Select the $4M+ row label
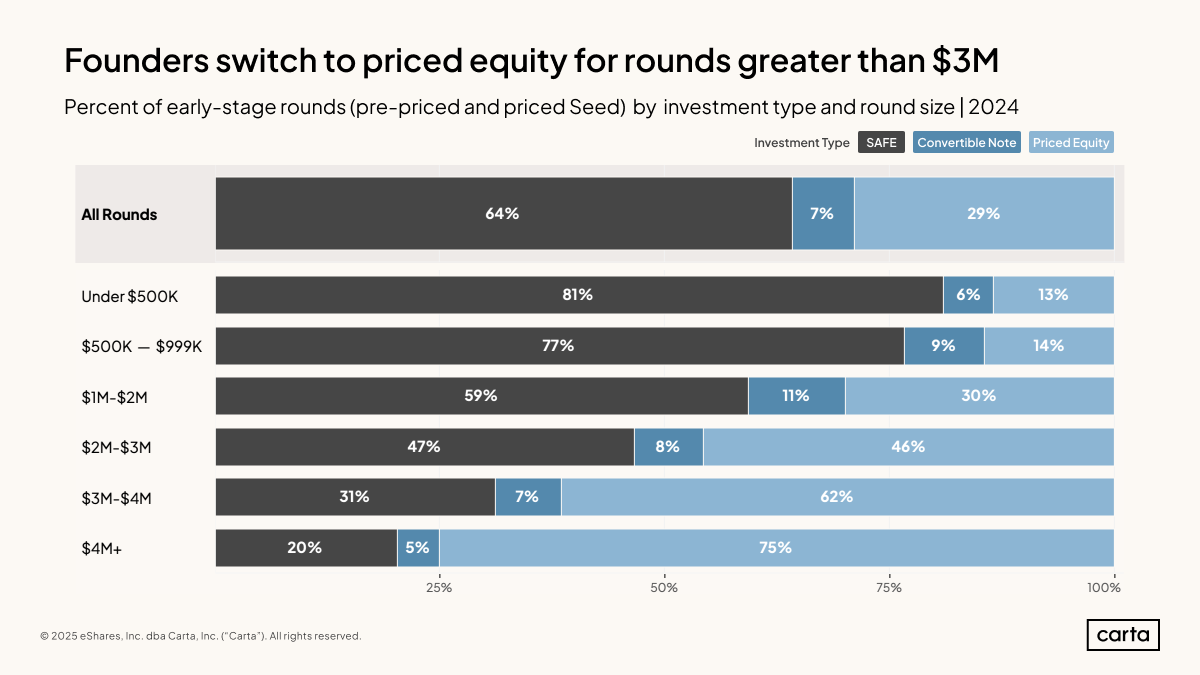Image resolution: width=1200 pixels, height=675 pixels. pyautogui.click(x=101, y=548)
